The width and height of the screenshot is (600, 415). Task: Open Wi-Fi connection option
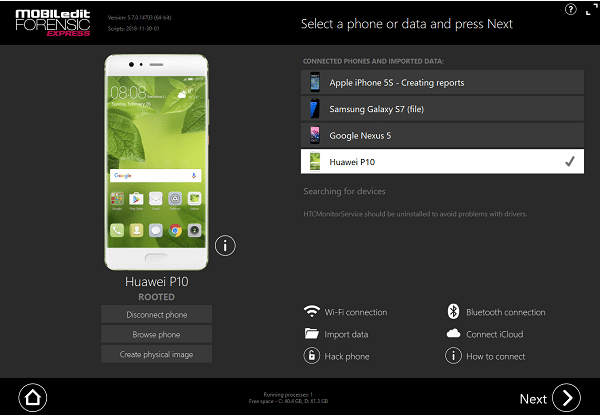(x=355, y=312)
